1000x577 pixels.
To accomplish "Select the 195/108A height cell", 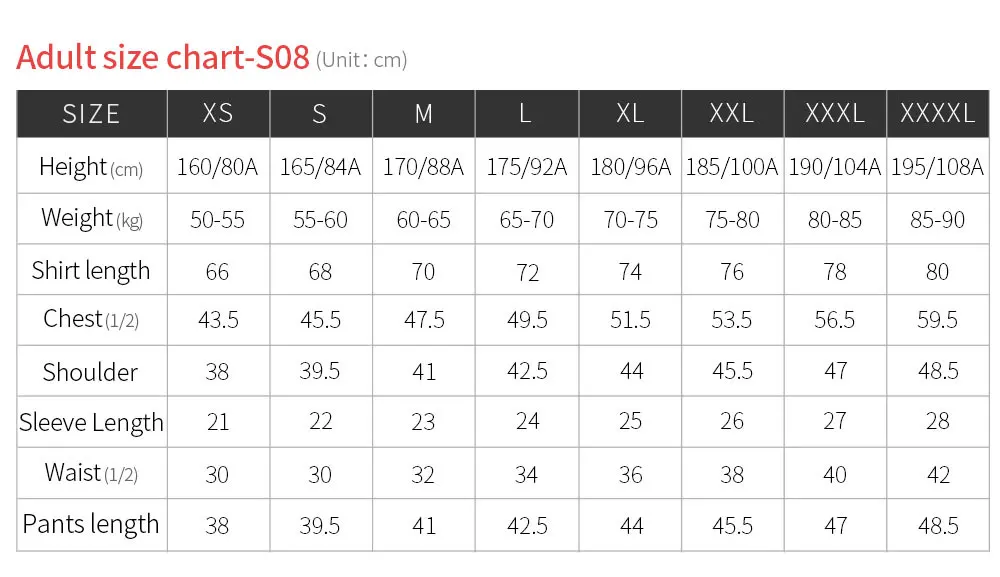I will tap(938, 167).
